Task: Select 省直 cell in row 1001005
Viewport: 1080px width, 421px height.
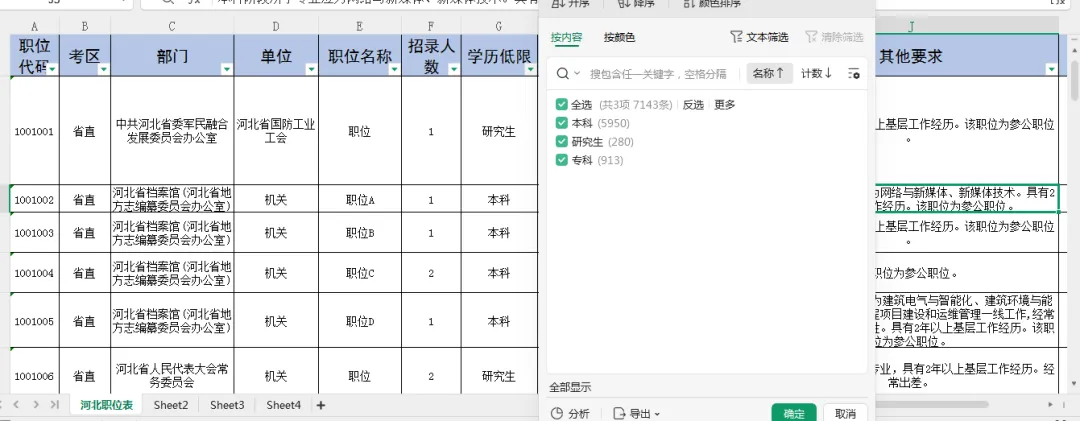Action: coord(85,321)
